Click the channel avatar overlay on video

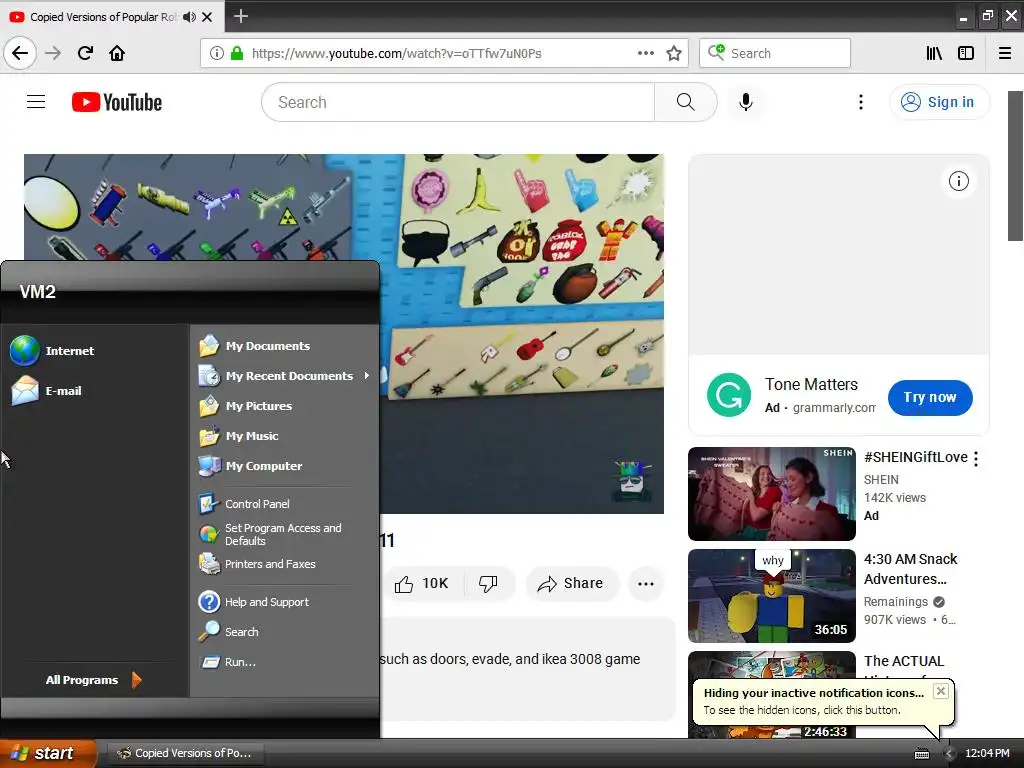(632, 481)
